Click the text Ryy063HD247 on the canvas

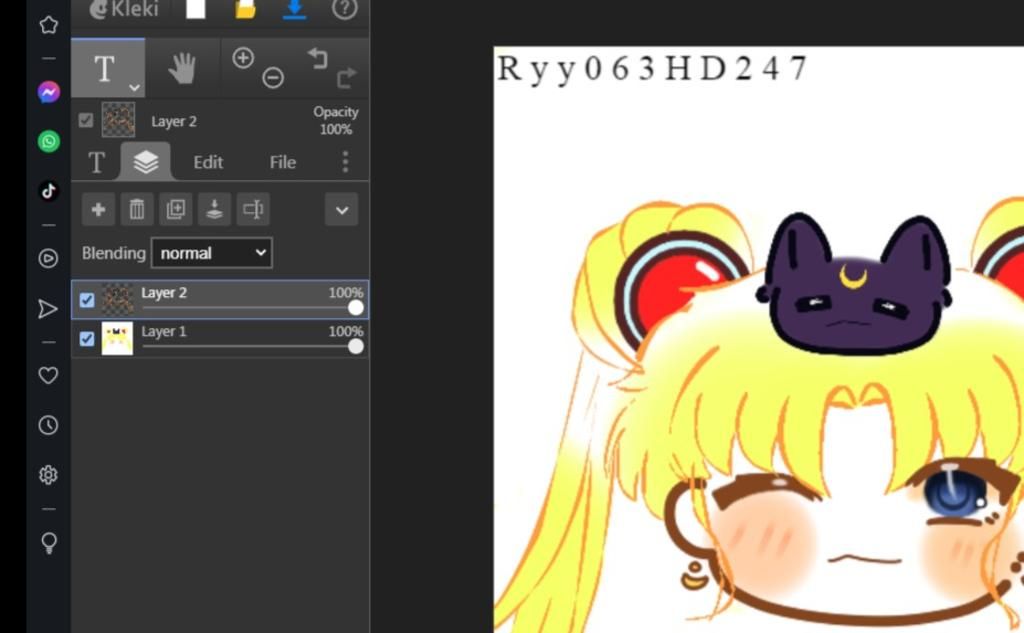click(x=651, y=69)
